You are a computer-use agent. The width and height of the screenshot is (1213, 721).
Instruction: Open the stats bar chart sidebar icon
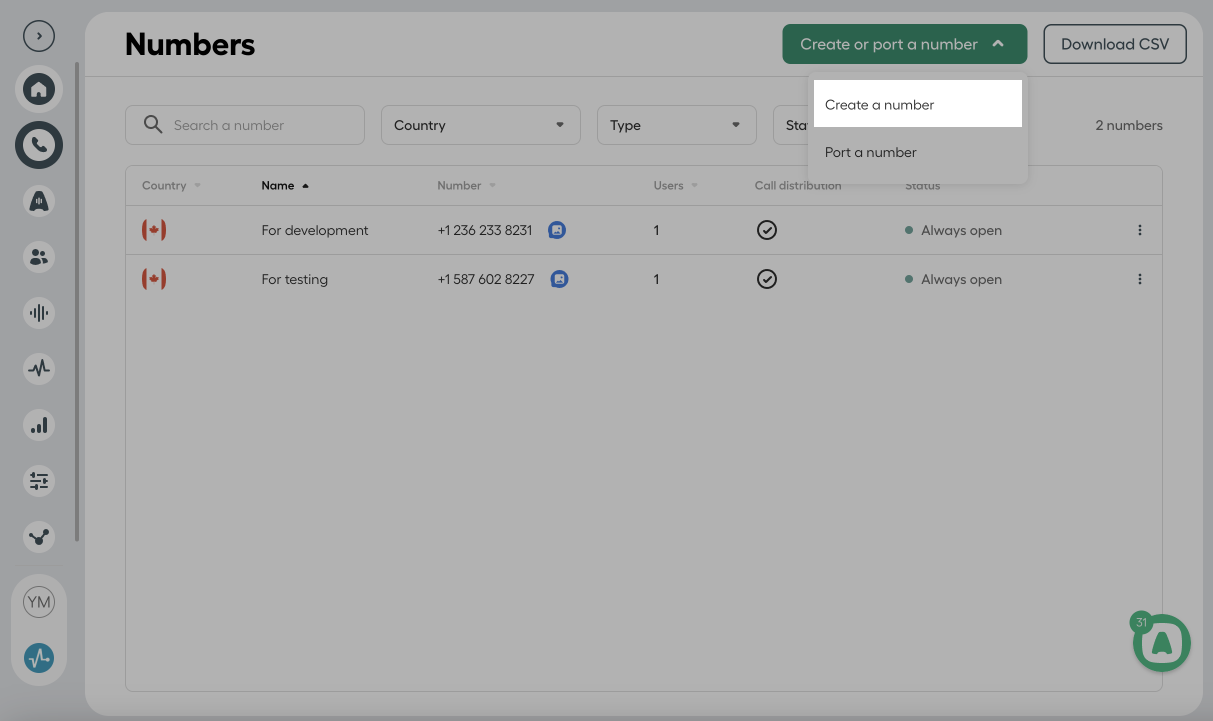point(39,425)
